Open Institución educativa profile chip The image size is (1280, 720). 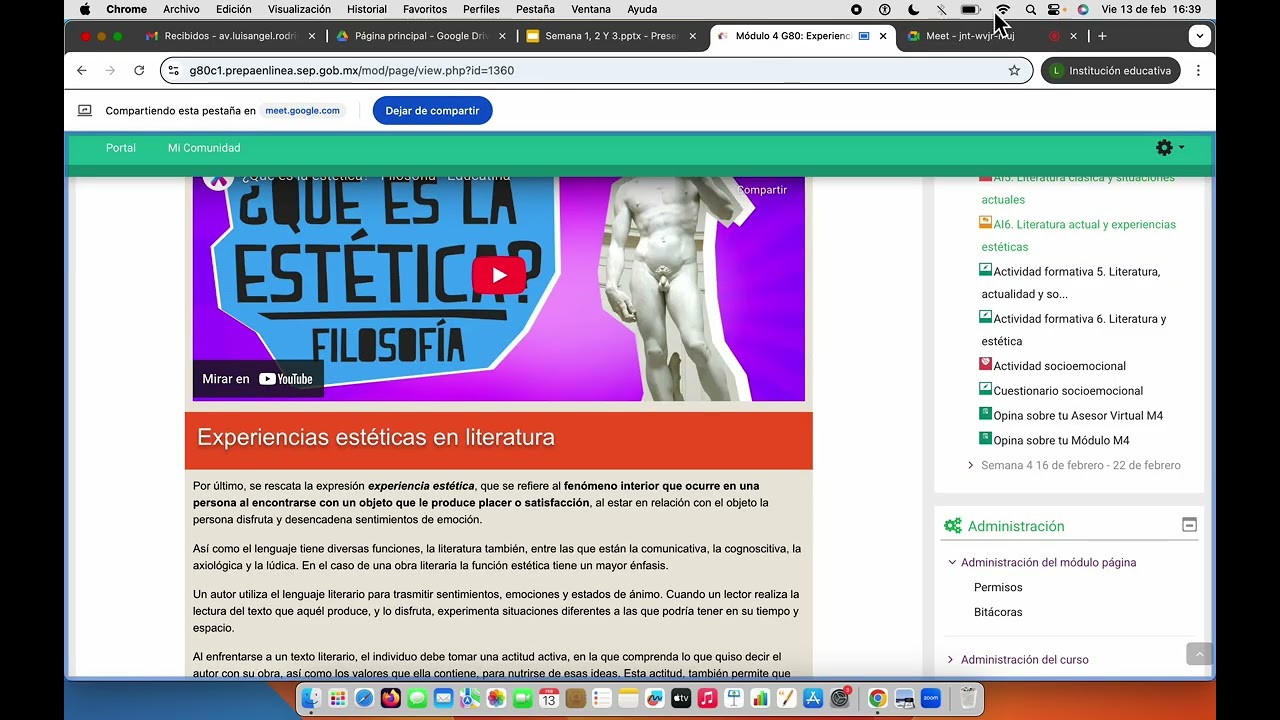coord(1111,71)
